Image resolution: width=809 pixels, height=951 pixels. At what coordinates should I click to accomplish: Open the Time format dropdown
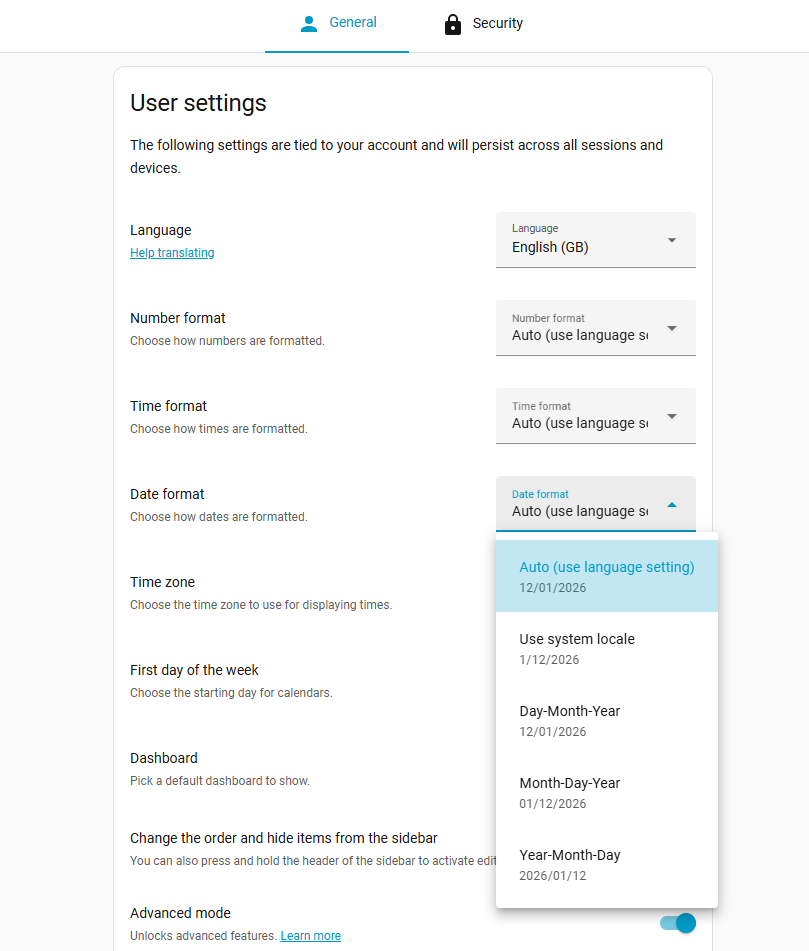(595, 416)
